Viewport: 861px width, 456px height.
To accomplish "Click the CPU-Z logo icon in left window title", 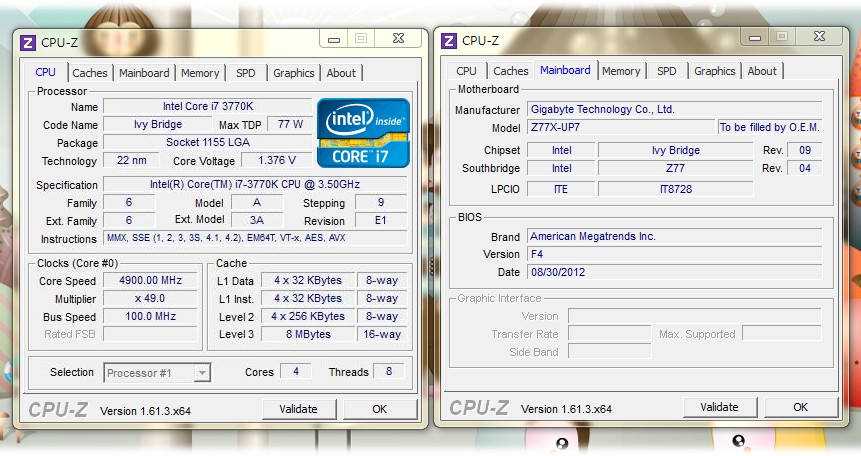I will coord(27,42).
